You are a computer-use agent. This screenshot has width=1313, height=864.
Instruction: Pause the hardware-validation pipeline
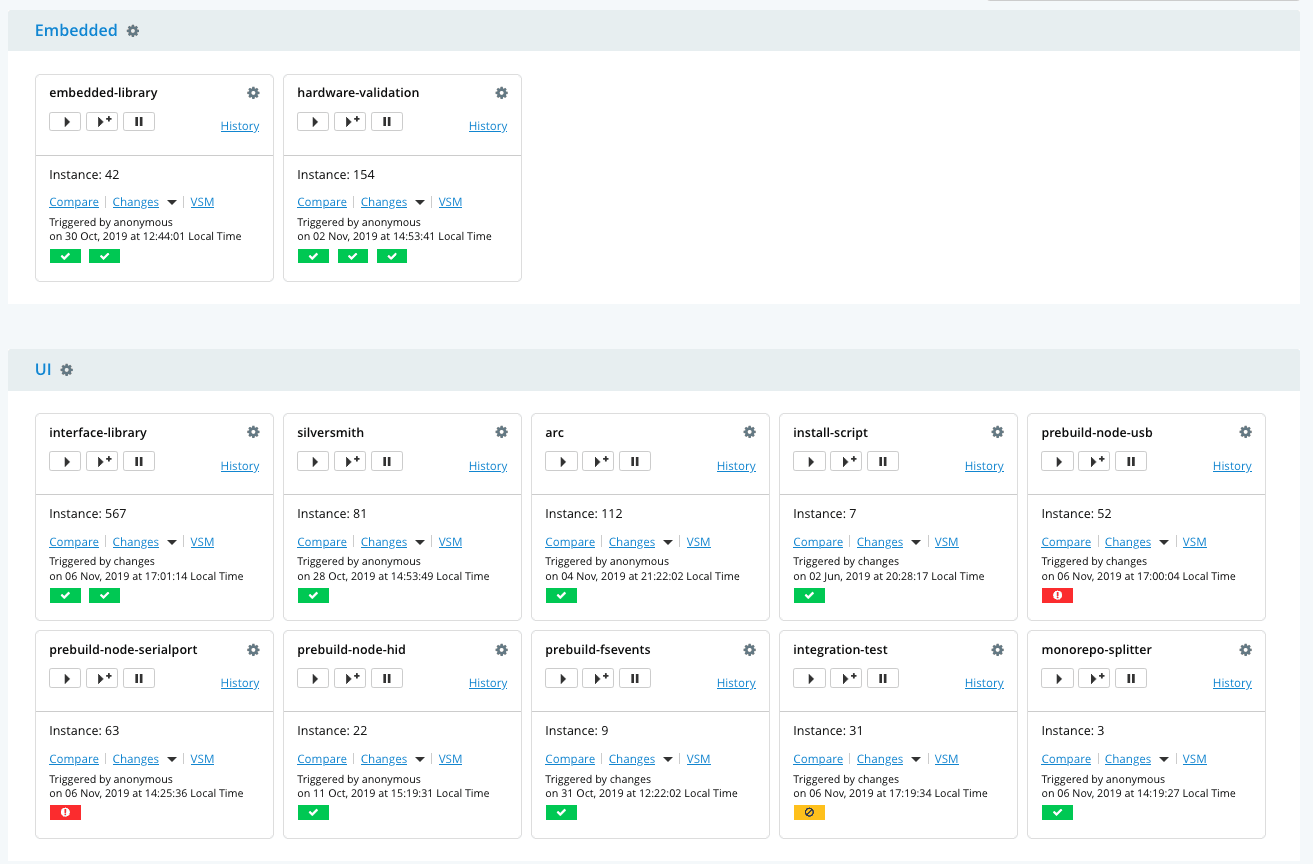tap(387, 122)
